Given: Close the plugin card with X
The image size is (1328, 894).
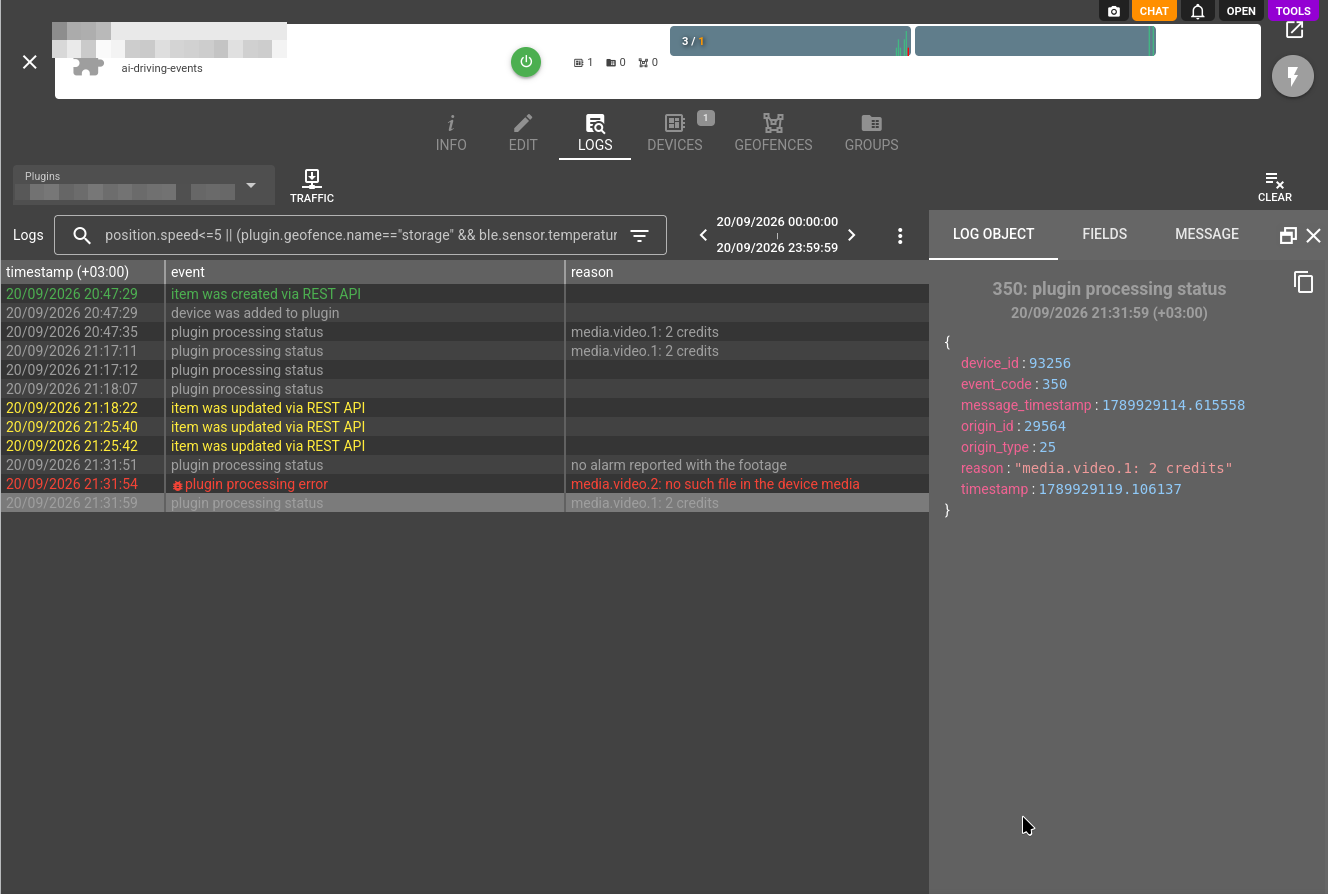Looking at the screenshot, I should (x=30, y=62).
